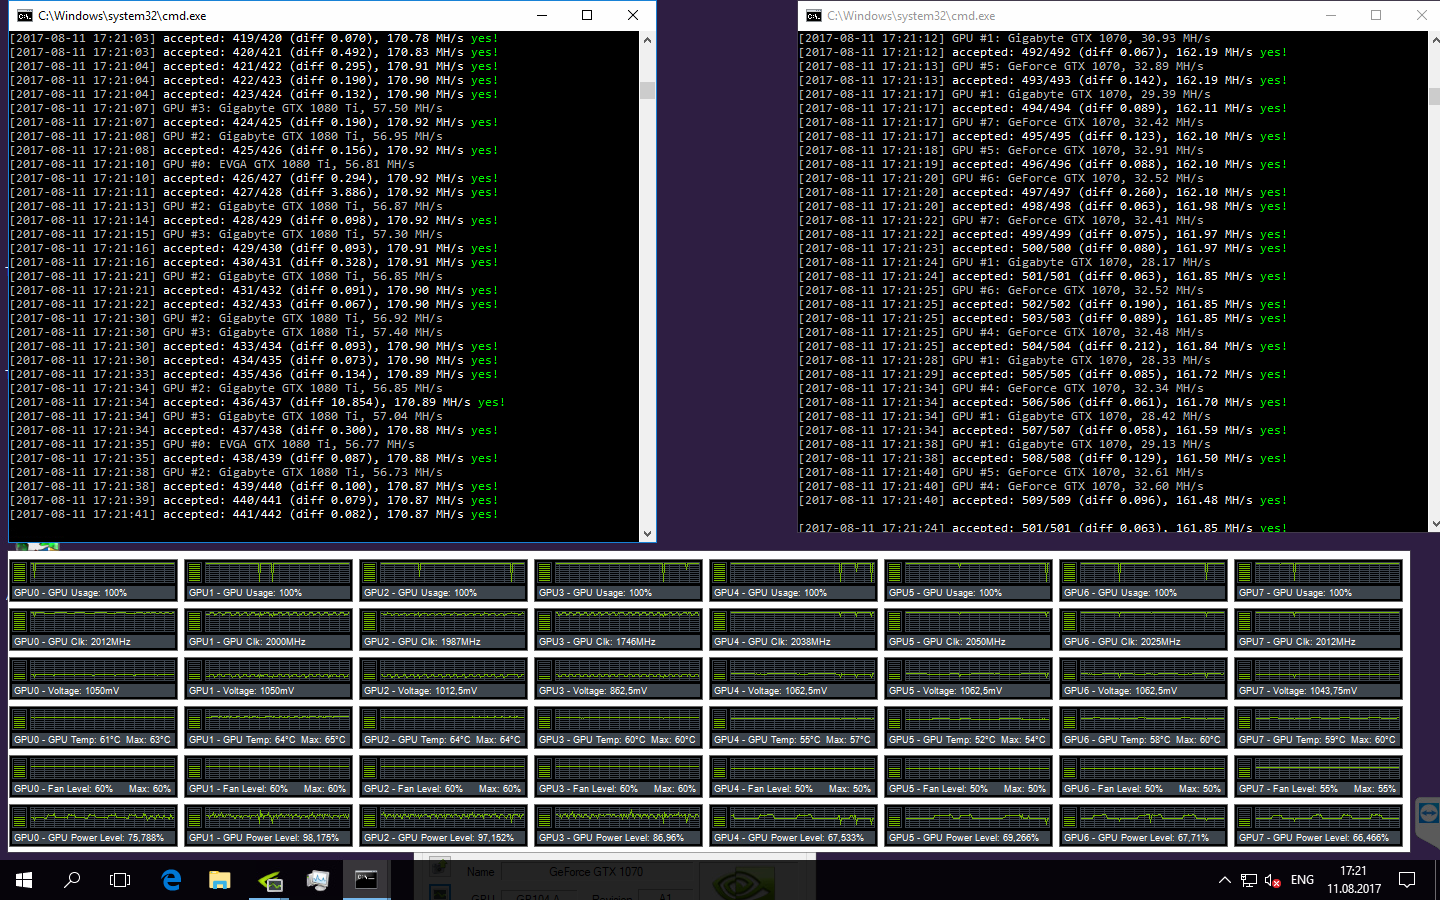1440x900 pixels.
Task: Select the GPU1 GPU Usage graph tile
Action: click(x=269, y=579)
